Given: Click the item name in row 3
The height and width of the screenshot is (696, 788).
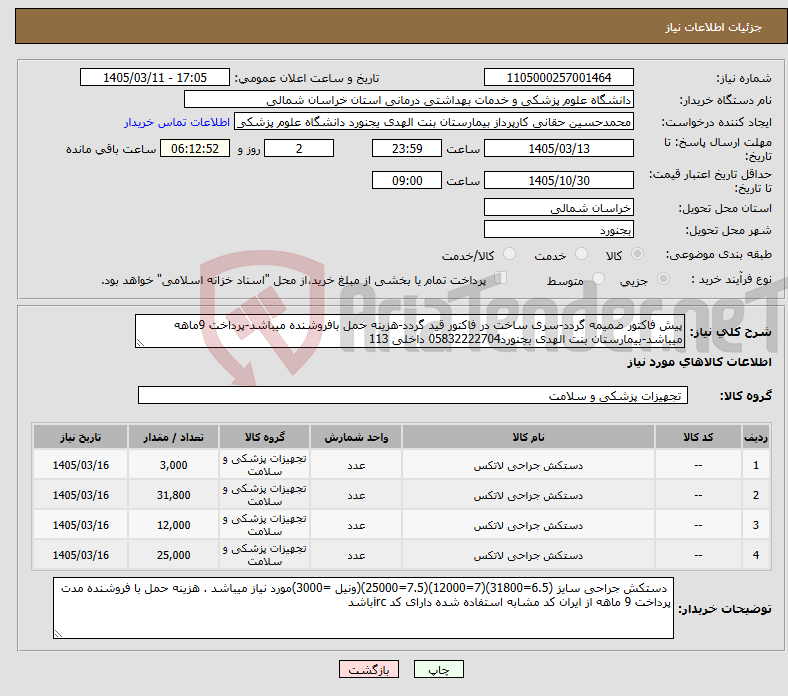Looking at the screenshot, I should coord(528,525).
